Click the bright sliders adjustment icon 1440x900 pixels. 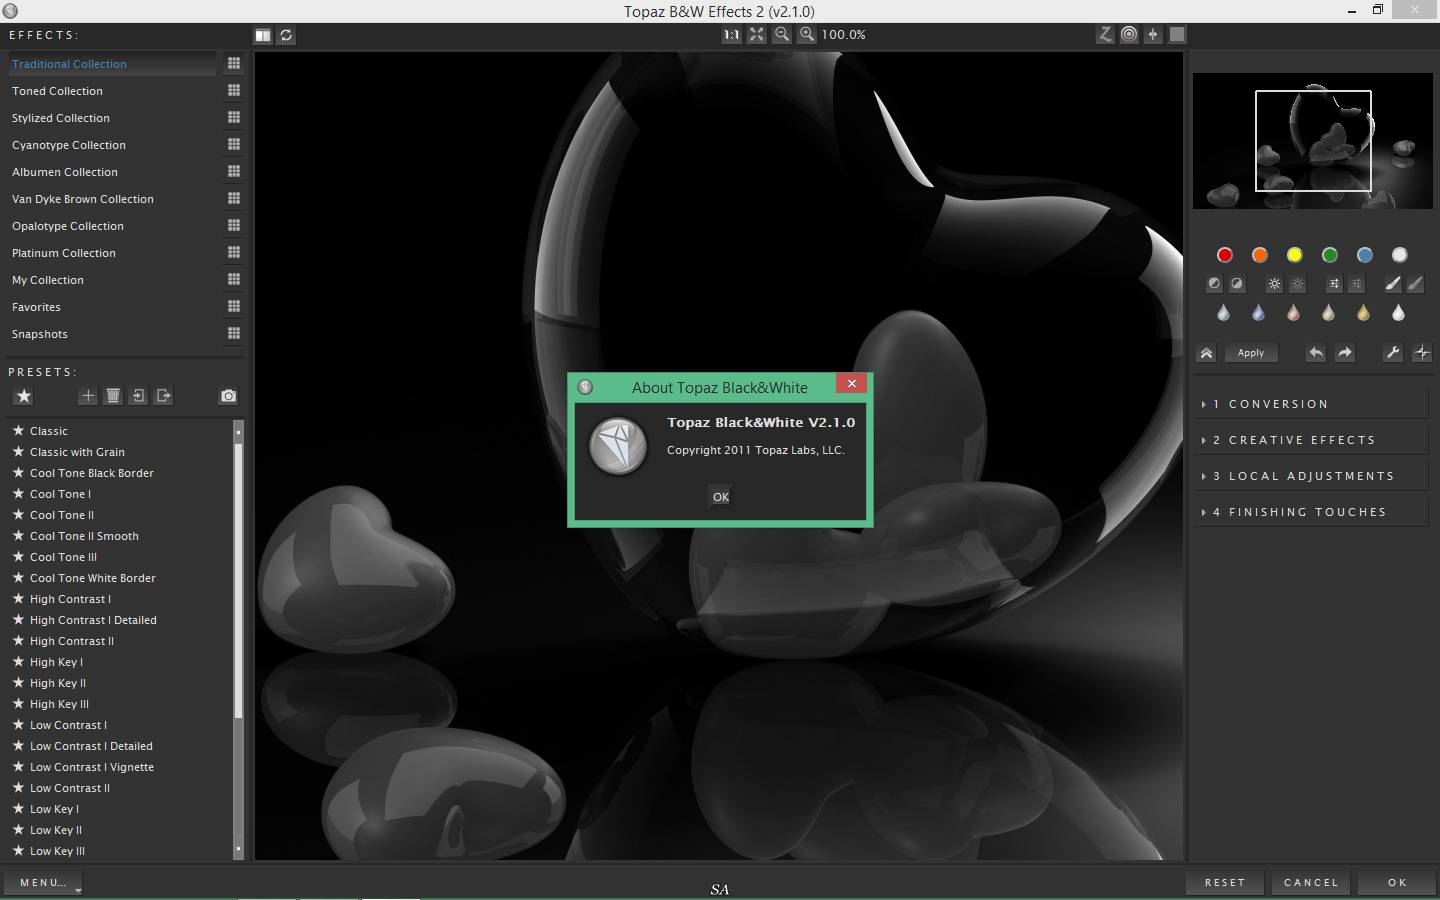coord(1334,284)
